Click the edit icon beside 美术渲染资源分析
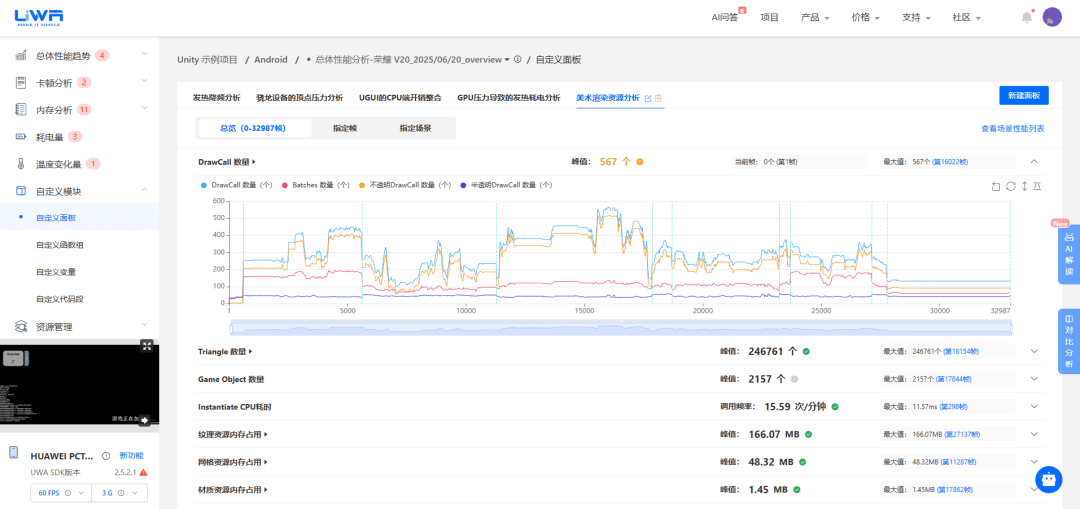 click(647, 98)
